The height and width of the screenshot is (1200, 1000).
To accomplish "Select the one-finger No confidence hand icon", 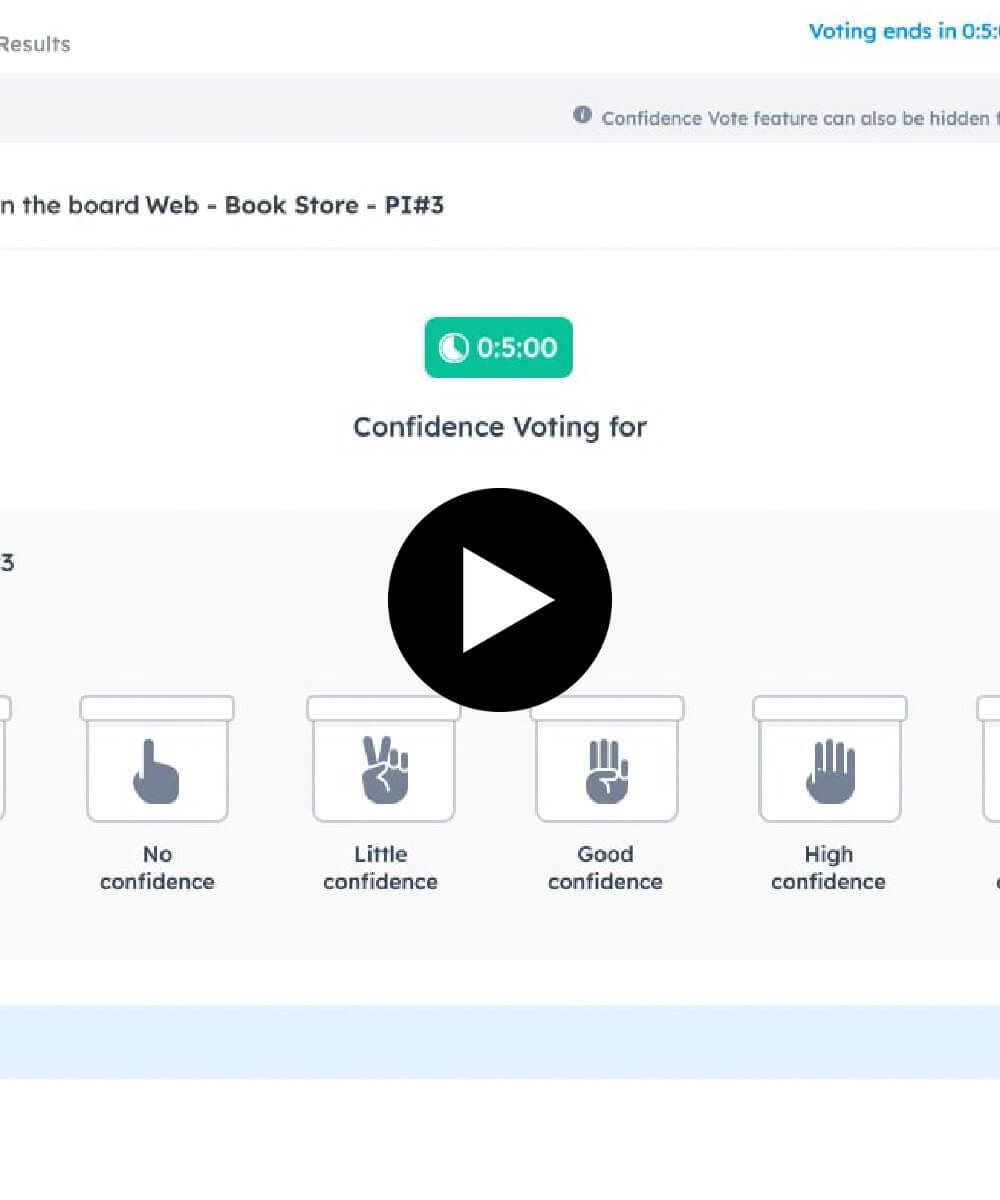I will (156, 771).
